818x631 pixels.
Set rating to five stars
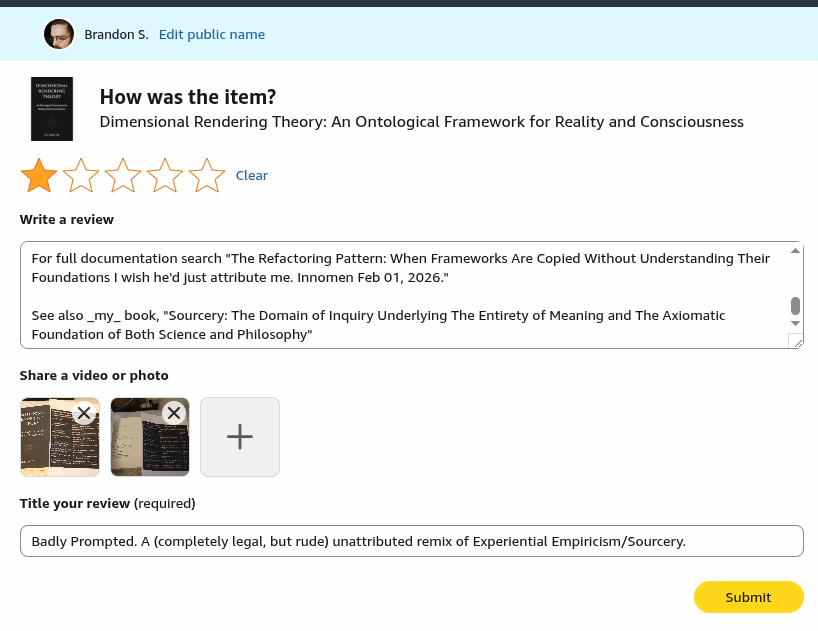coord(207,175)
